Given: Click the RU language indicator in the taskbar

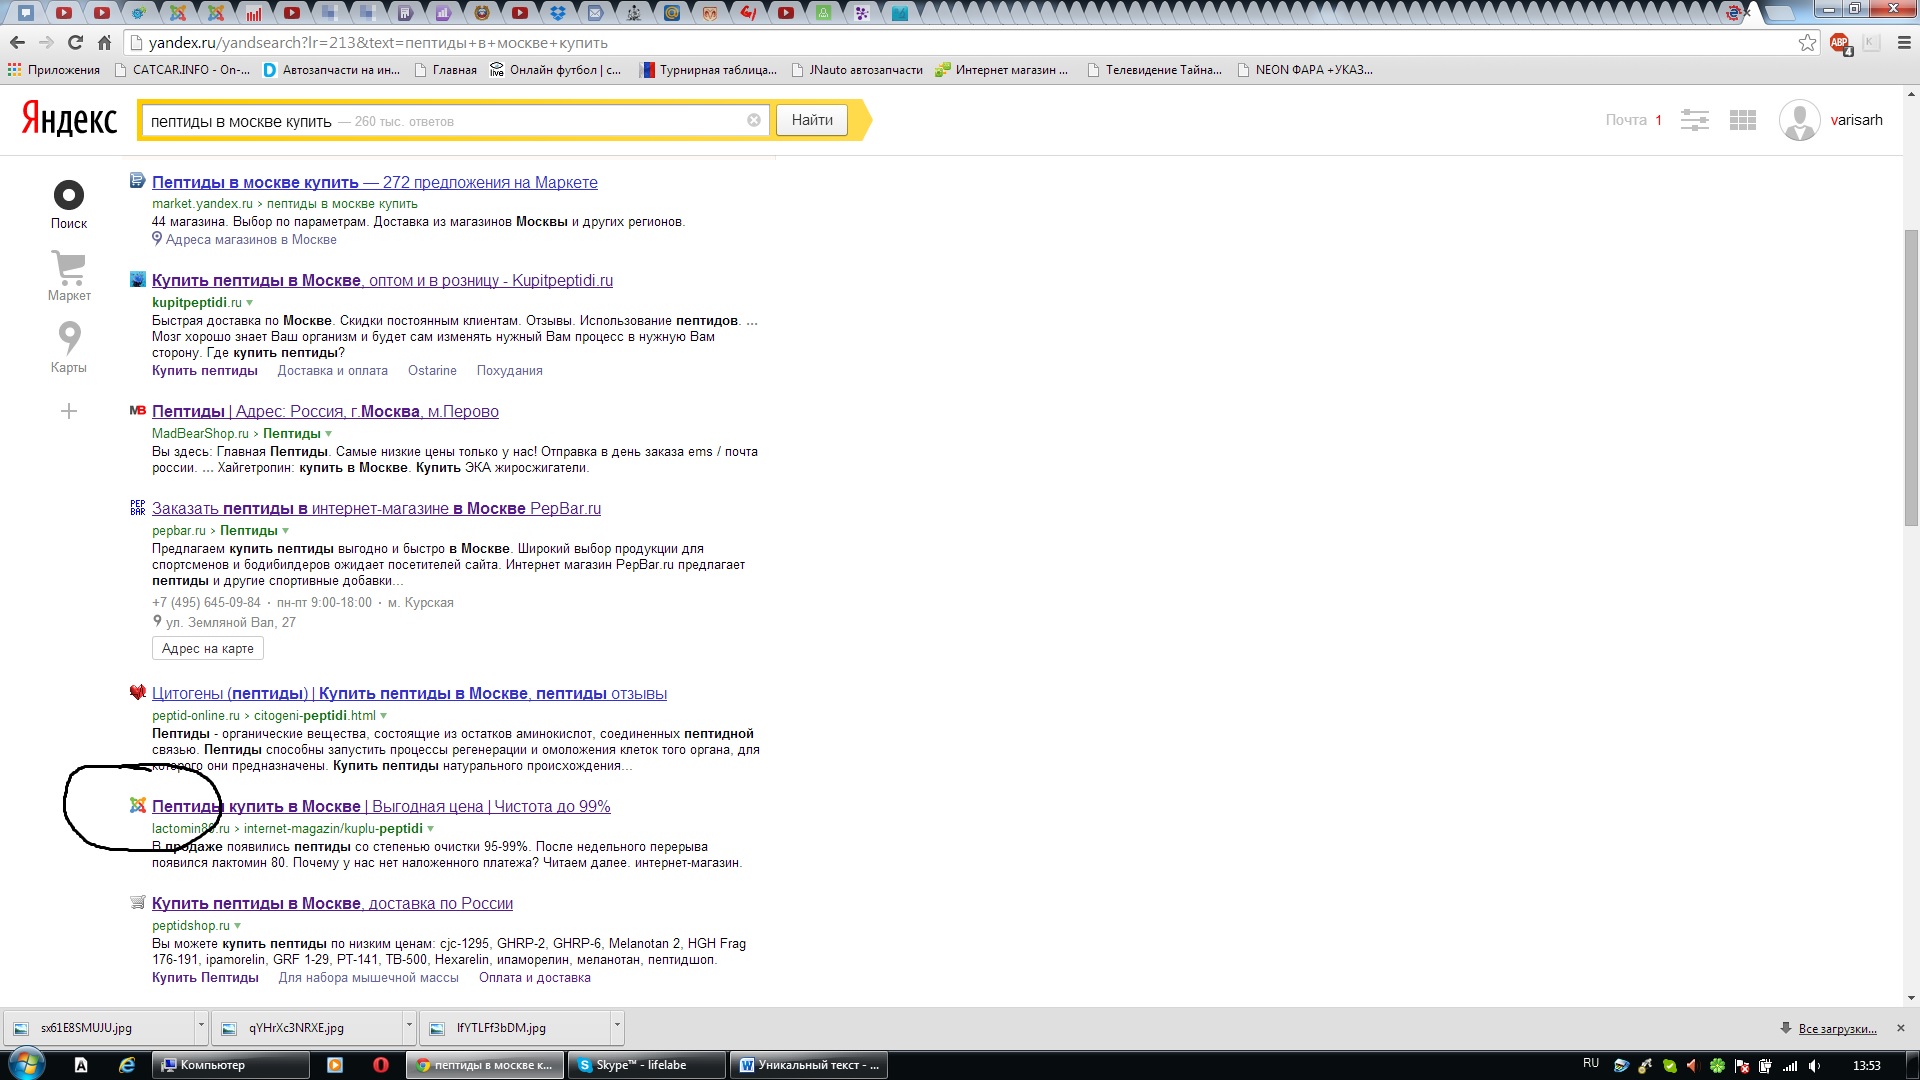Looking at the screenshot, I should [1590, 1063].
